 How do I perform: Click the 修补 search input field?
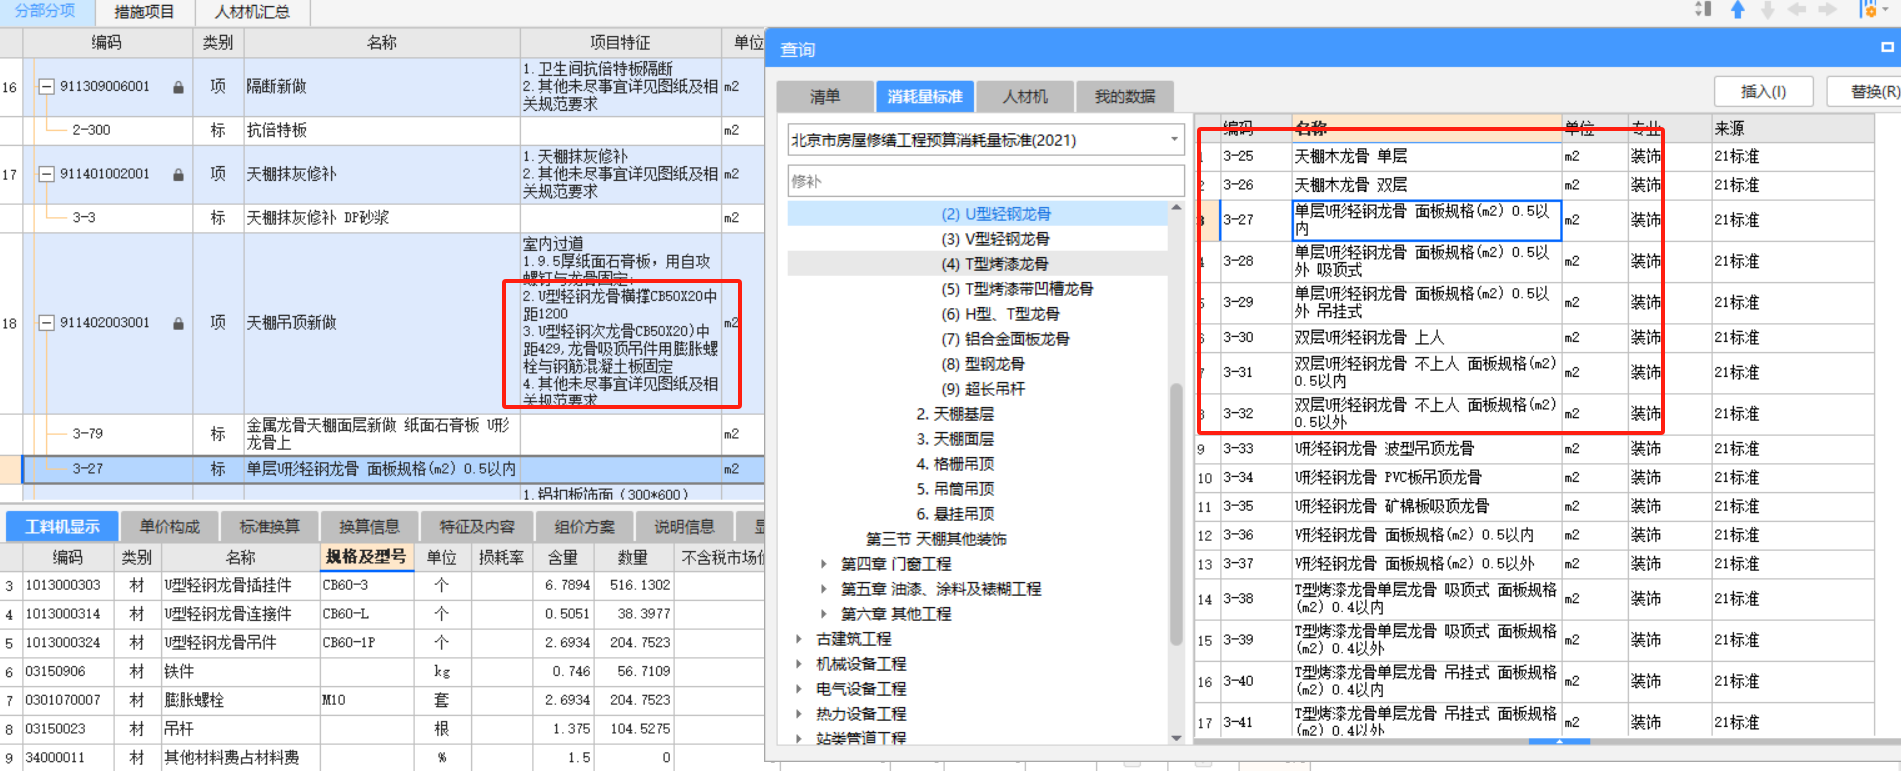tap(986, 181)
